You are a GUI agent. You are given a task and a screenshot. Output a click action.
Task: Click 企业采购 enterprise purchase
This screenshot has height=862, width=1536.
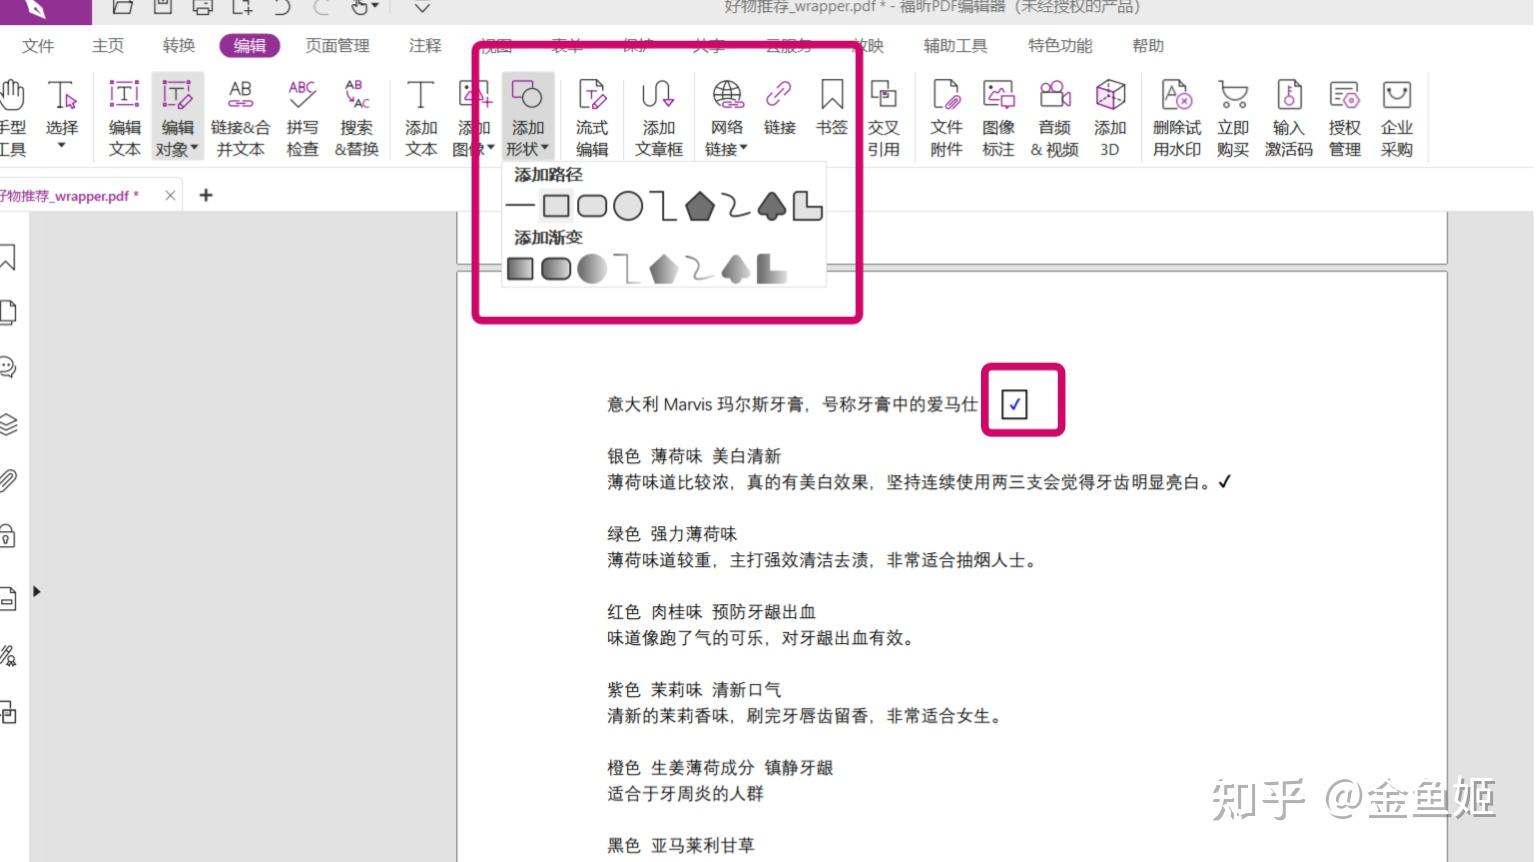coord(1396,118)
